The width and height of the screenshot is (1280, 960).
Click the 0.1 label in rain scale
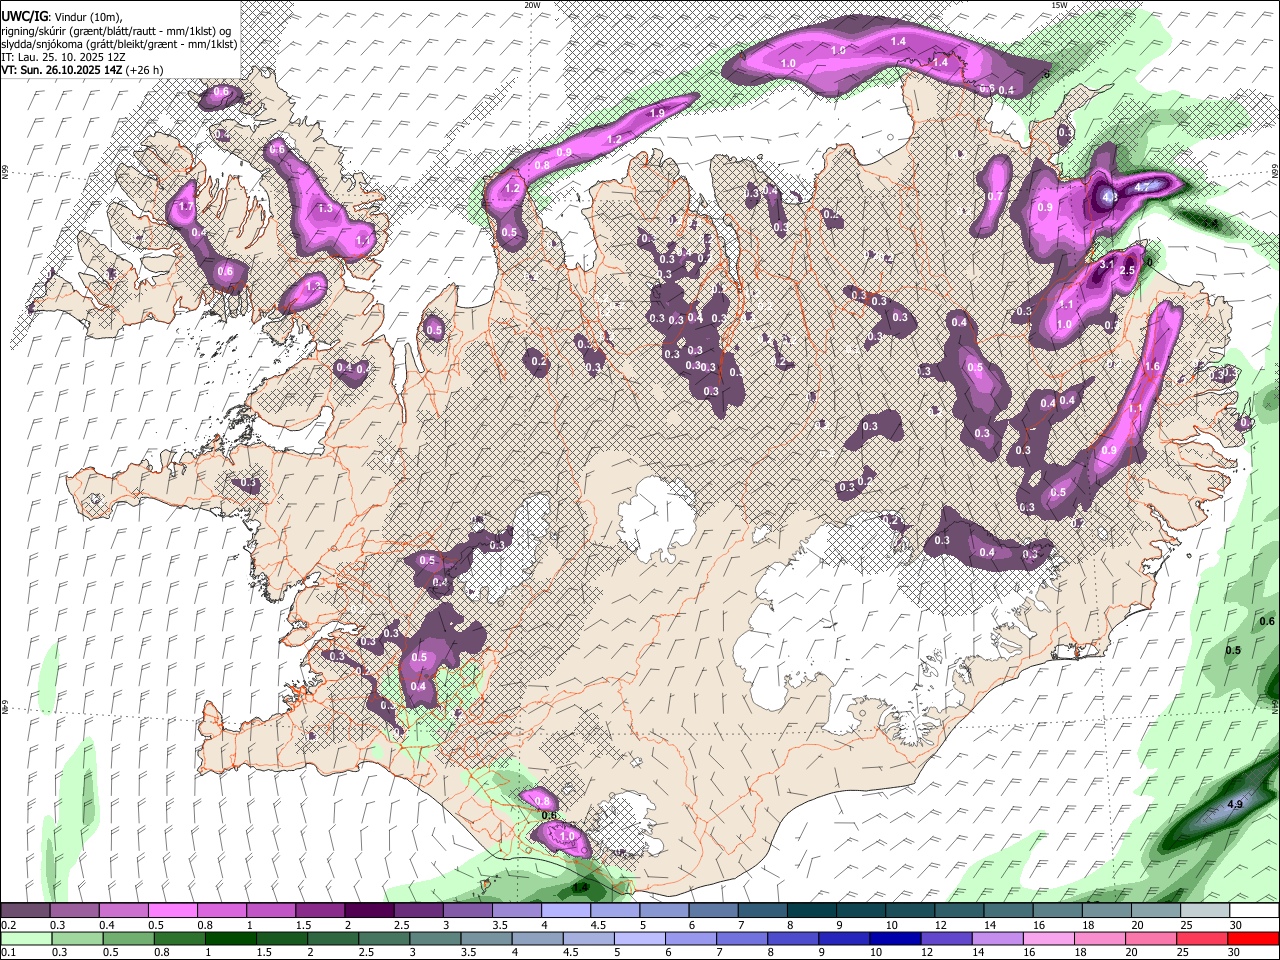(10, 953)
